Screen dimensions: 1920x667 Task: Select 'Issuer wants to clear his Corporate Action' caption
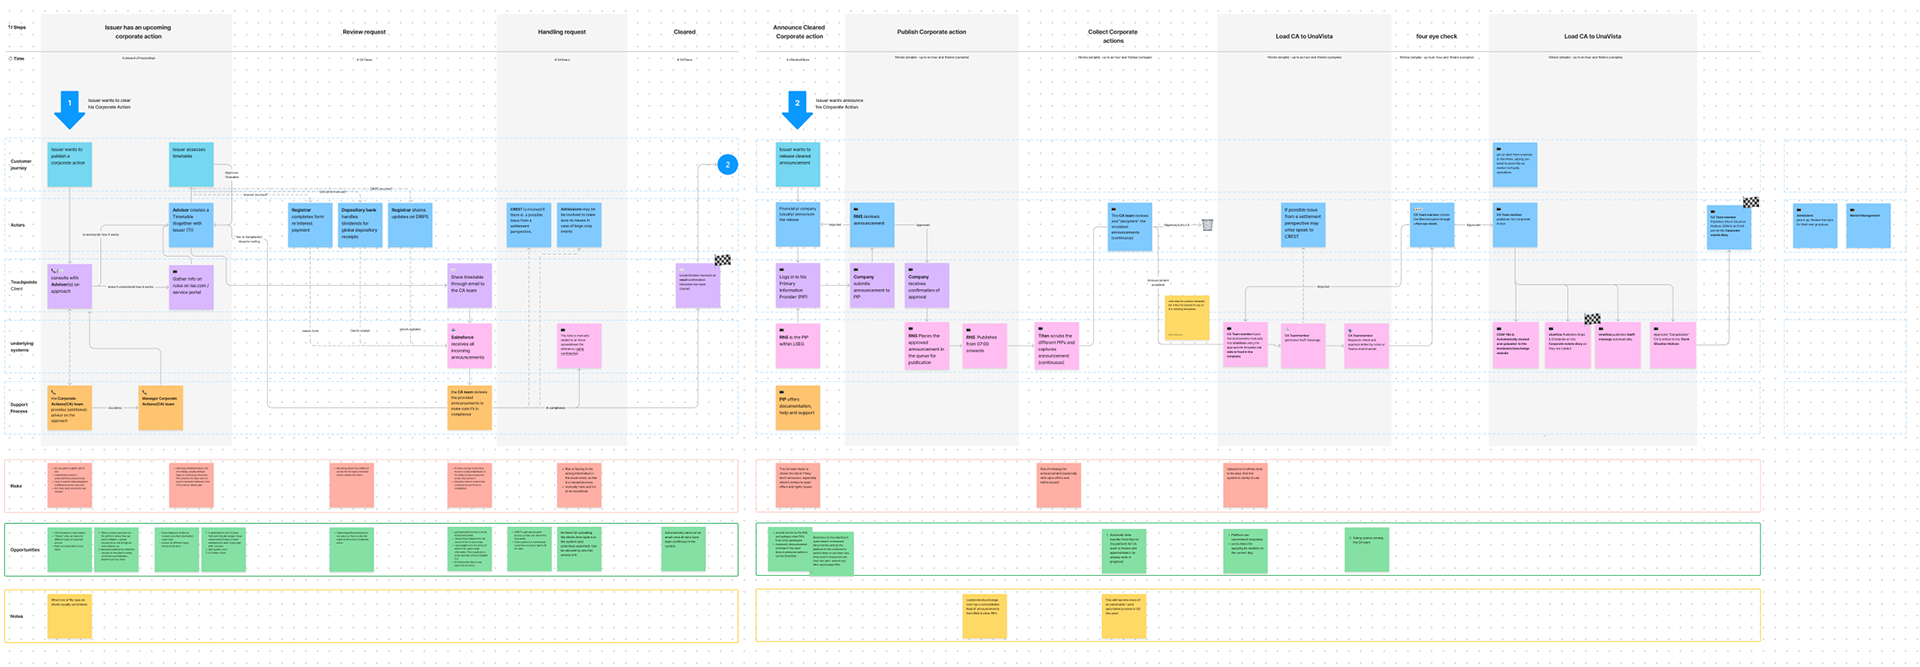pos(109,103)
